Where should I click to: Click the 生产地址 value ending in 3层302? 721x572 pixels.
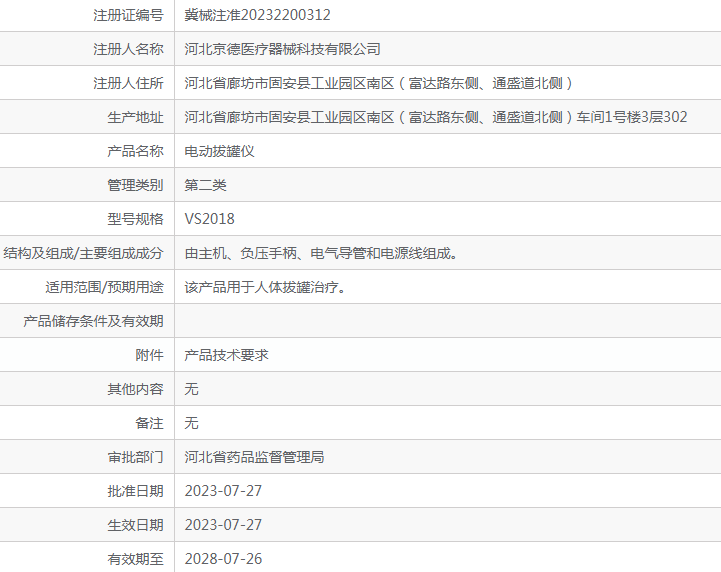tap(436, 117)
